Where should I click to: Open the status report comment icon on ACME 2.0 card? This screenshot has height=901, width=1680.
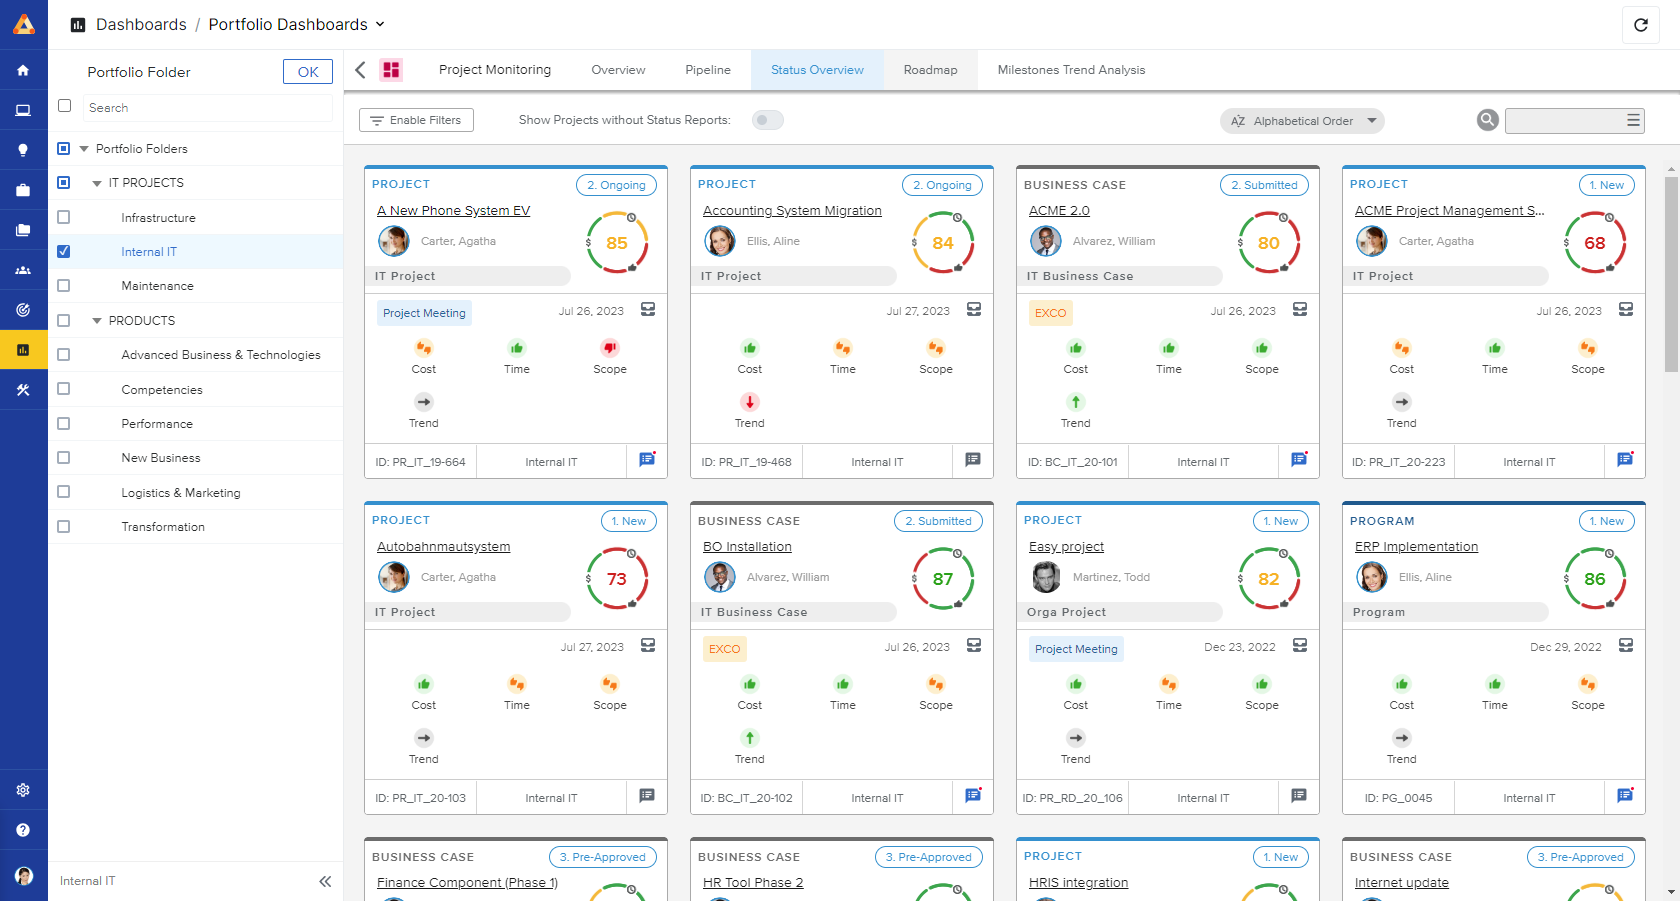click(x=1299, y=460)
